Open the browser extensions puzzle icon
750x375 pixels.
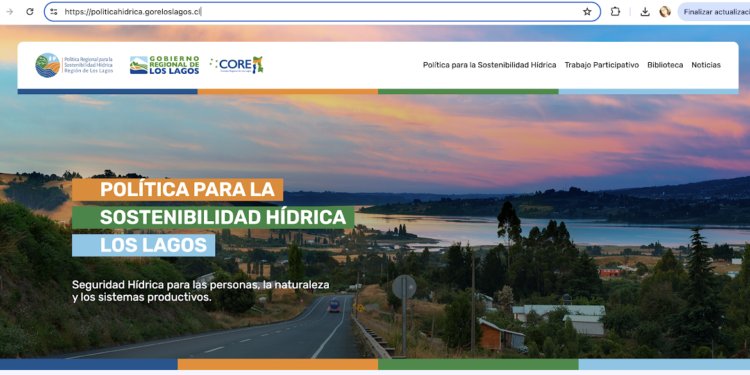[x=615, y=12]
